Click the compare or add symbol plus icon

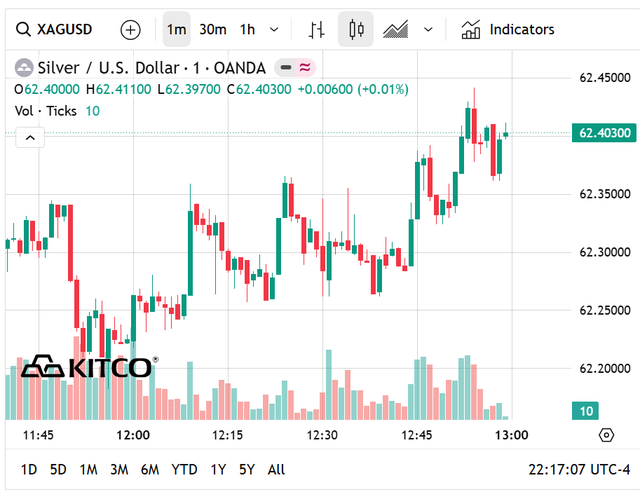click(x=131, y=30)
